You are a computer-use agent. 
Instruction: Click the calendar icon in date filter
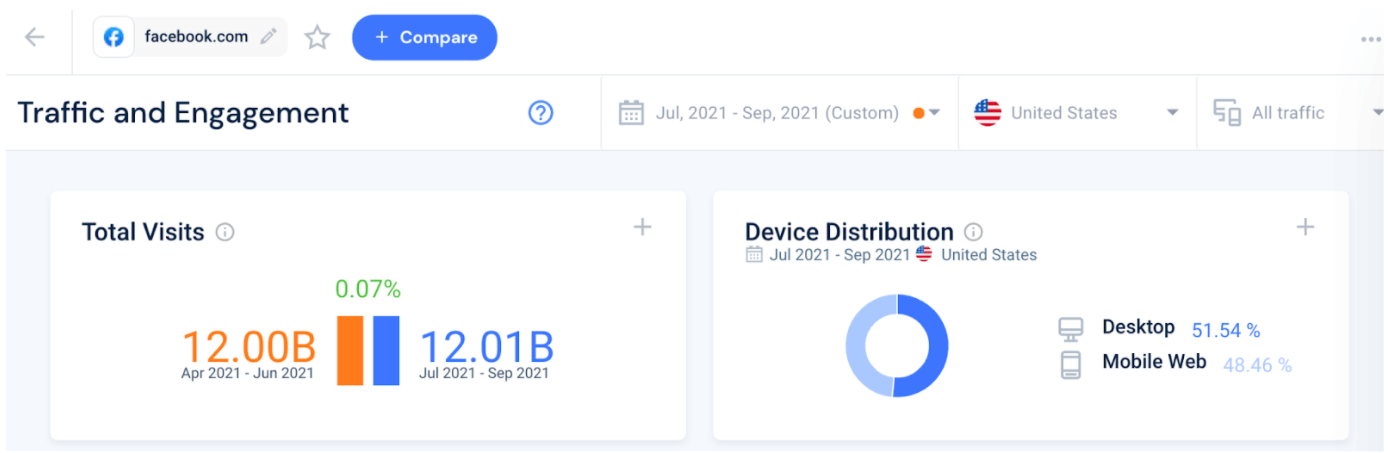pyautogui.click(x=631, y=113)
